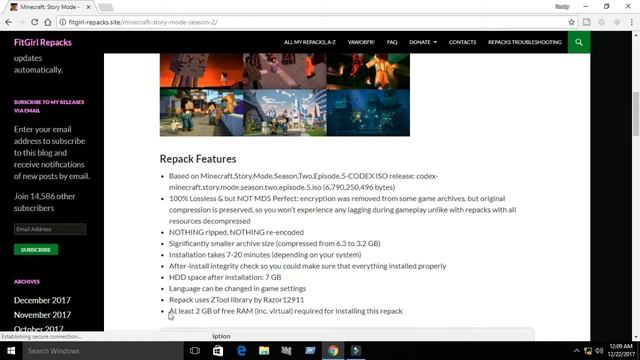Open a new browser tab

[106, 7]
